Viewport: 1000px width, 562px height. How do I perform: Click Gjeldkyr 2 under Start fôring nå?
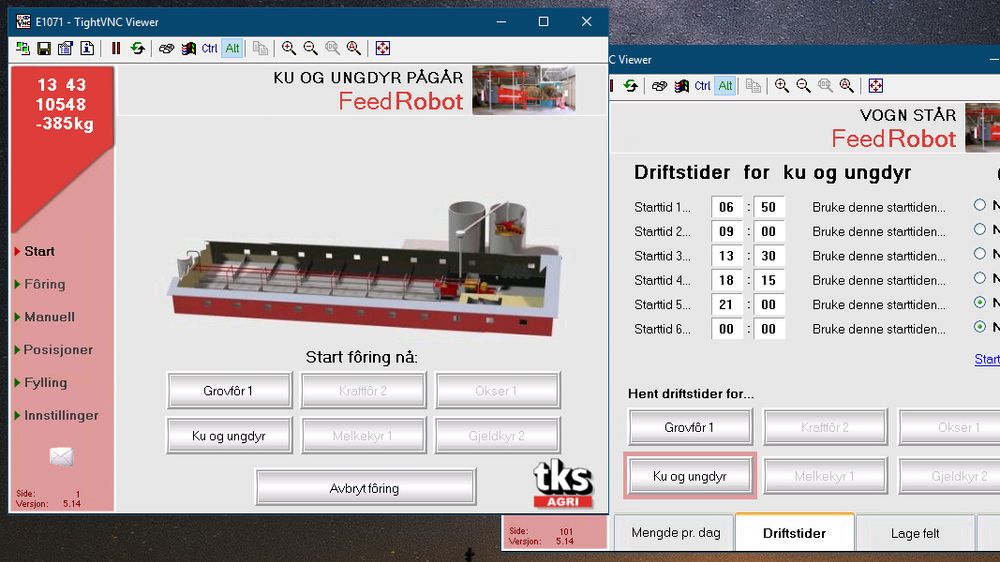click(497, 436)
